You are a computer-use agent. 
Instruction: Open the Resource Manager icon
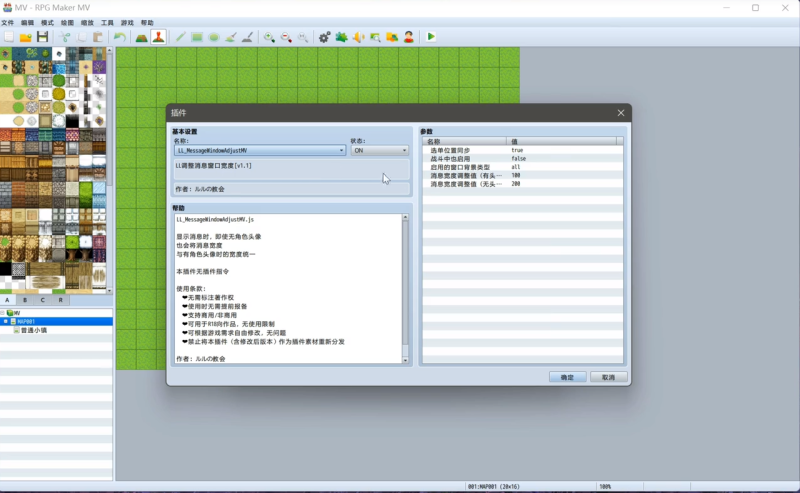[x=392, y=37]
